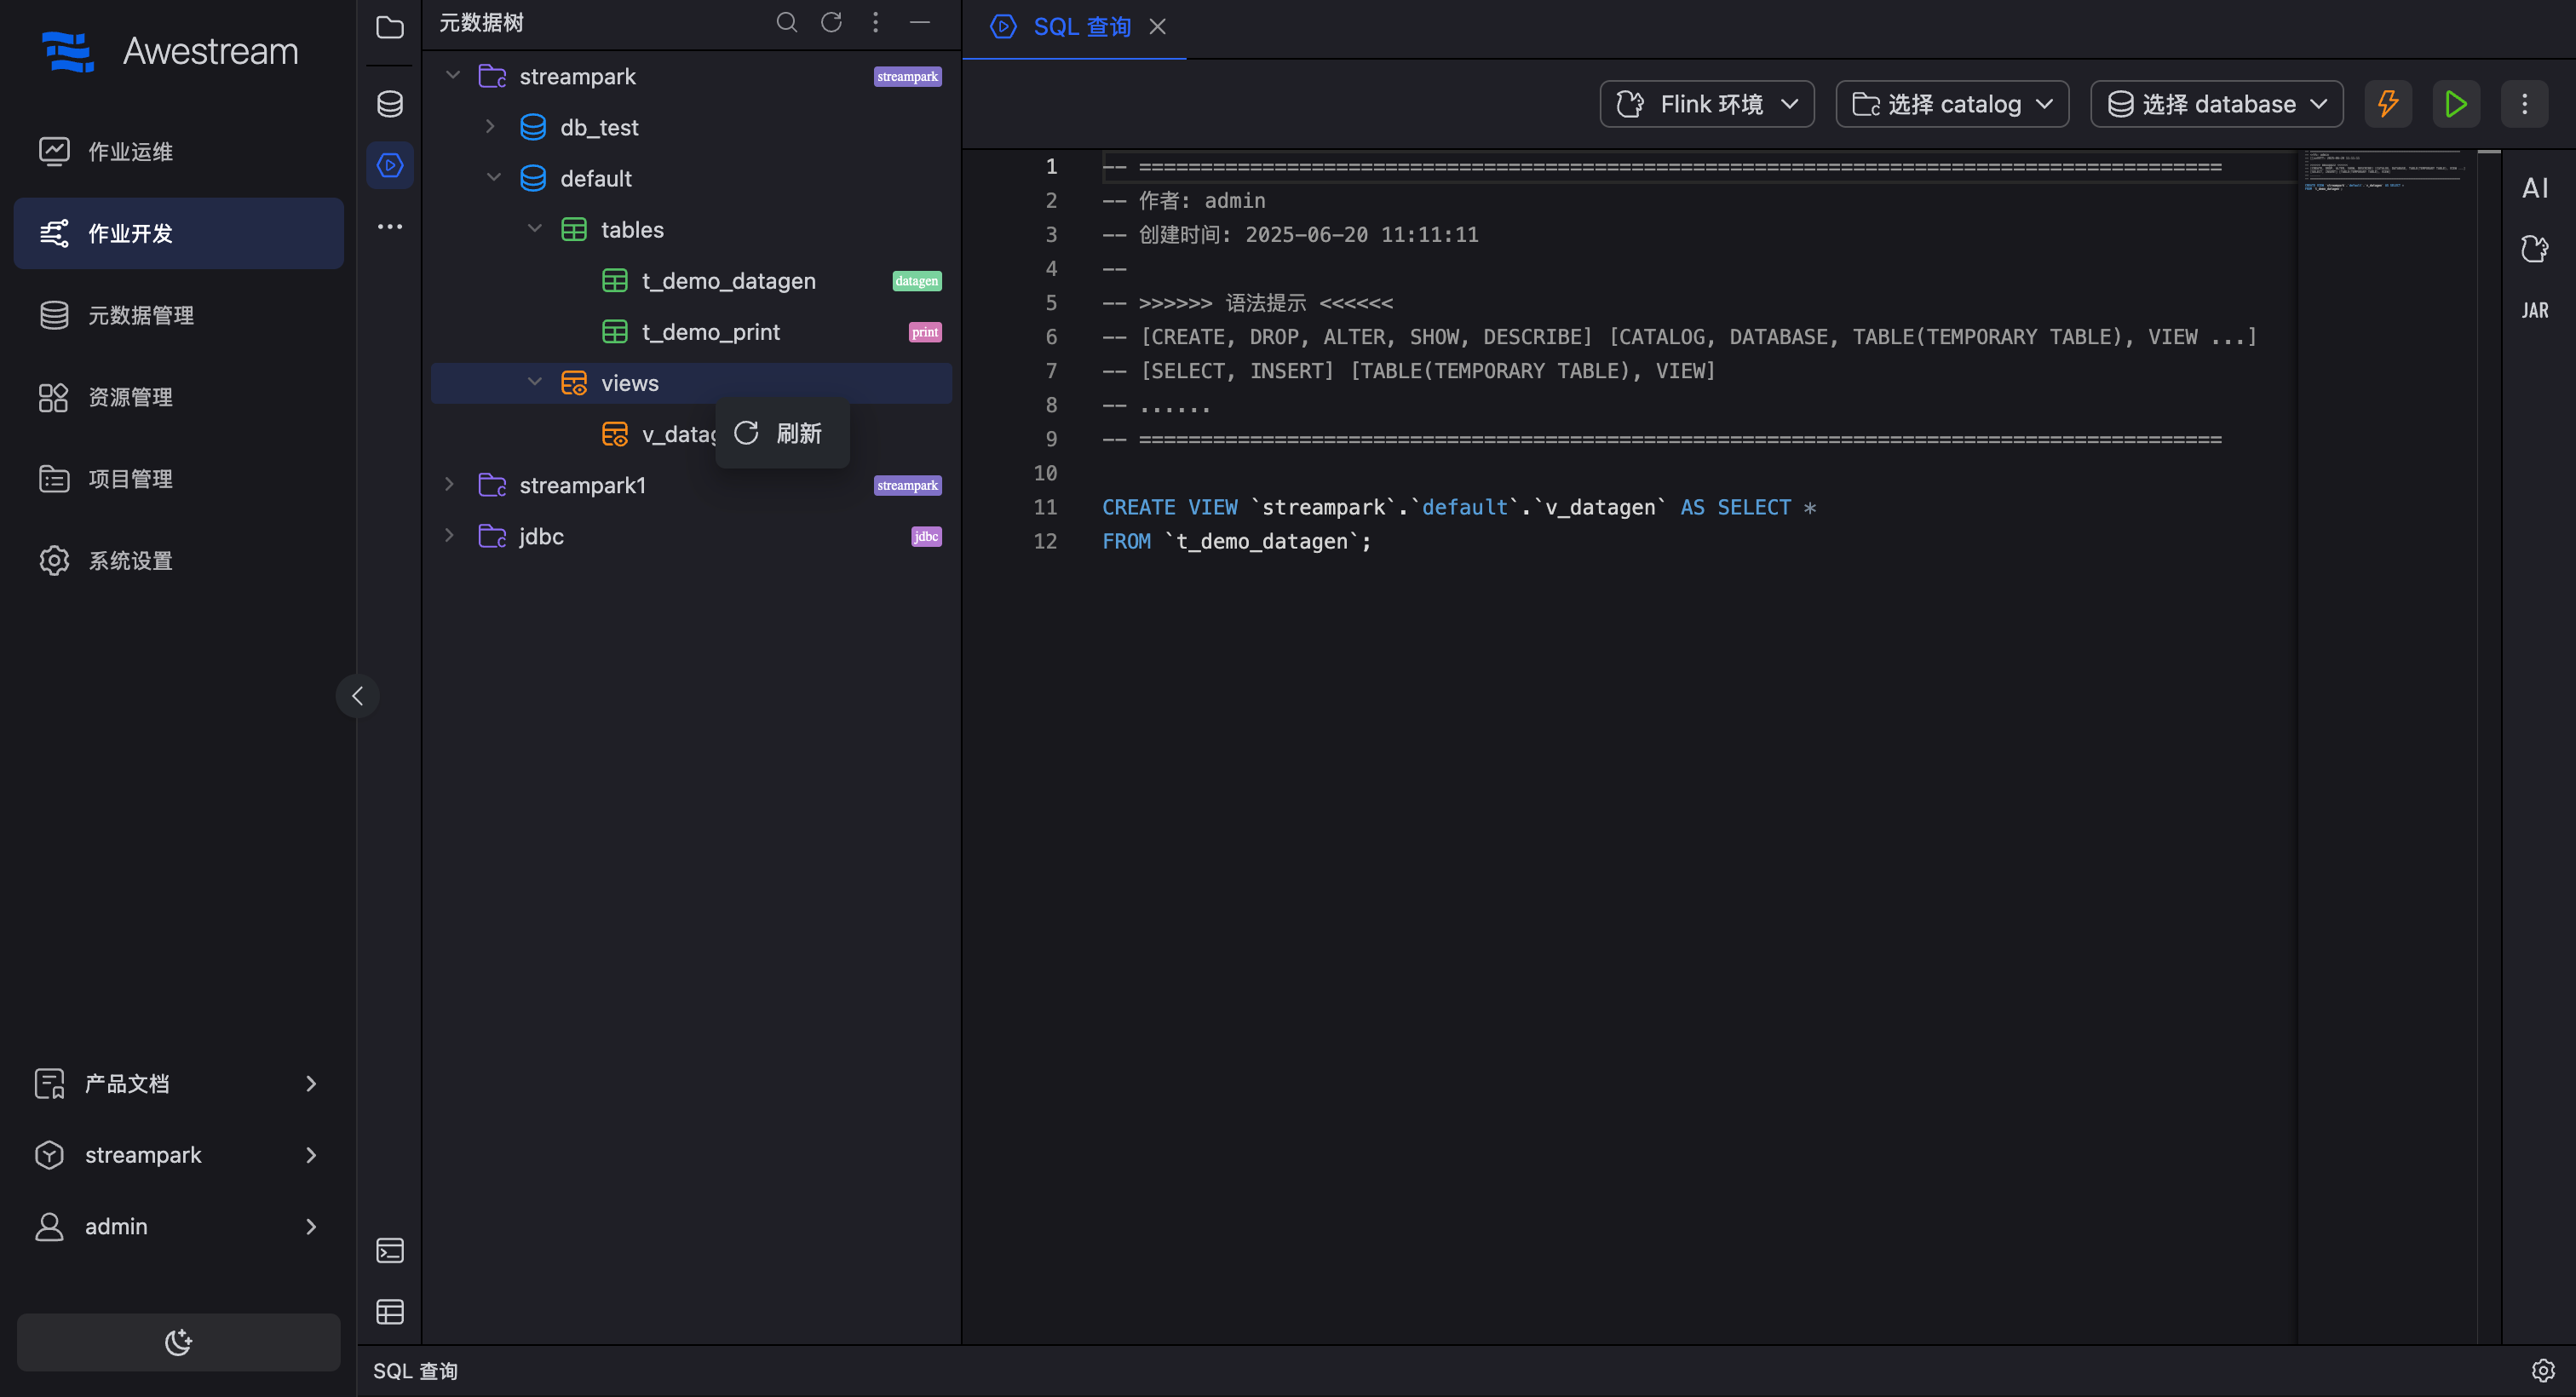
Task: Open the AI assistant panel
Action: coord(2535,188)
